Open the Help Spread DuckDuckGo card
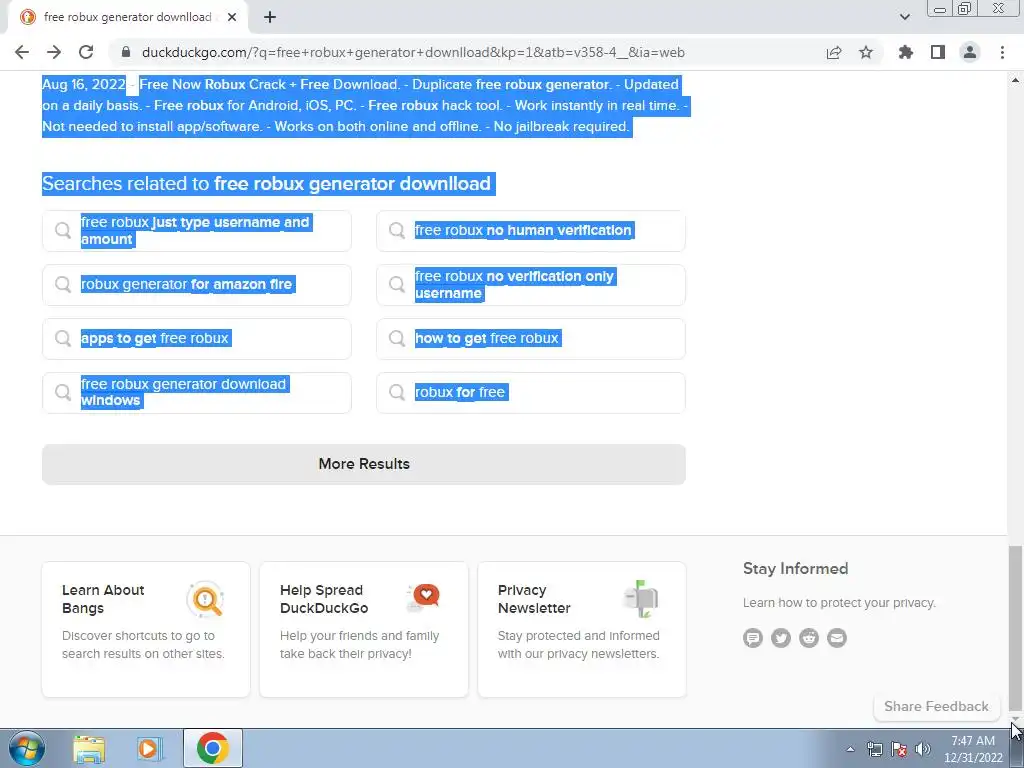Viewport: 1024px width, 768px height. pos(364,630)
